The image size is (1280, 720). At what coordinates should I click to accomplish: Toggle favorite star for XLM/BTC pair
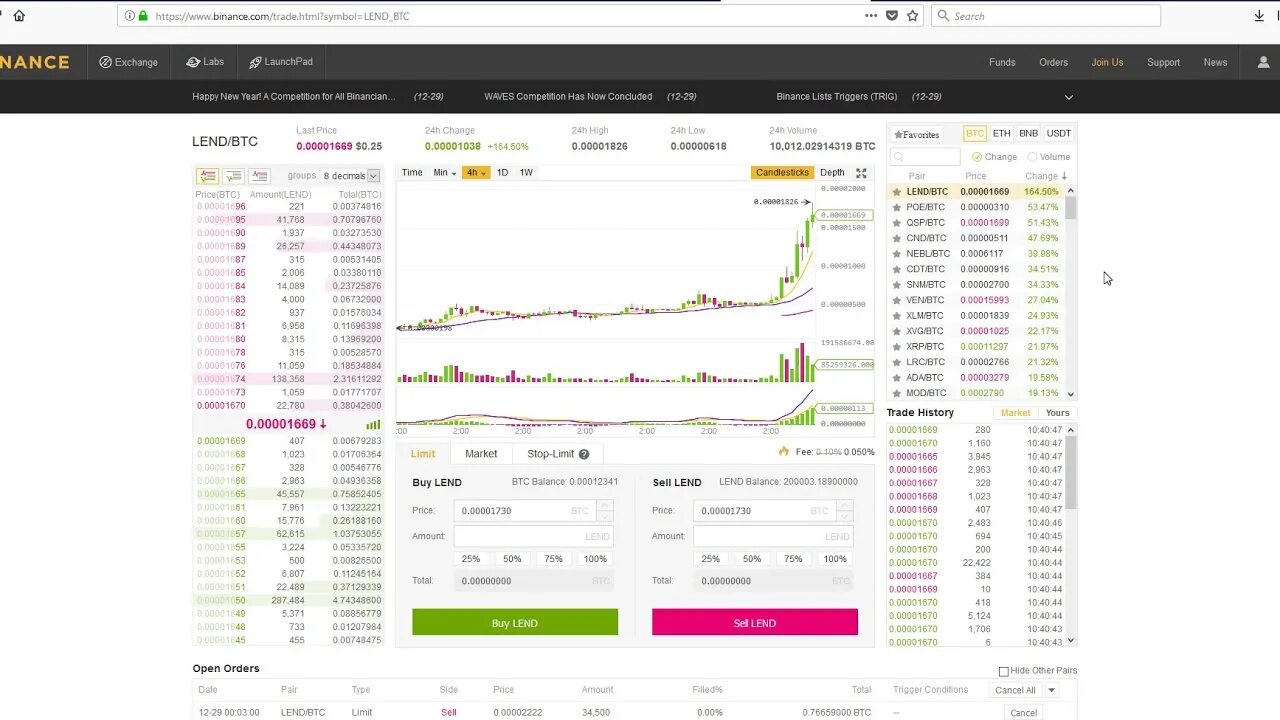[x=897, y=315]
